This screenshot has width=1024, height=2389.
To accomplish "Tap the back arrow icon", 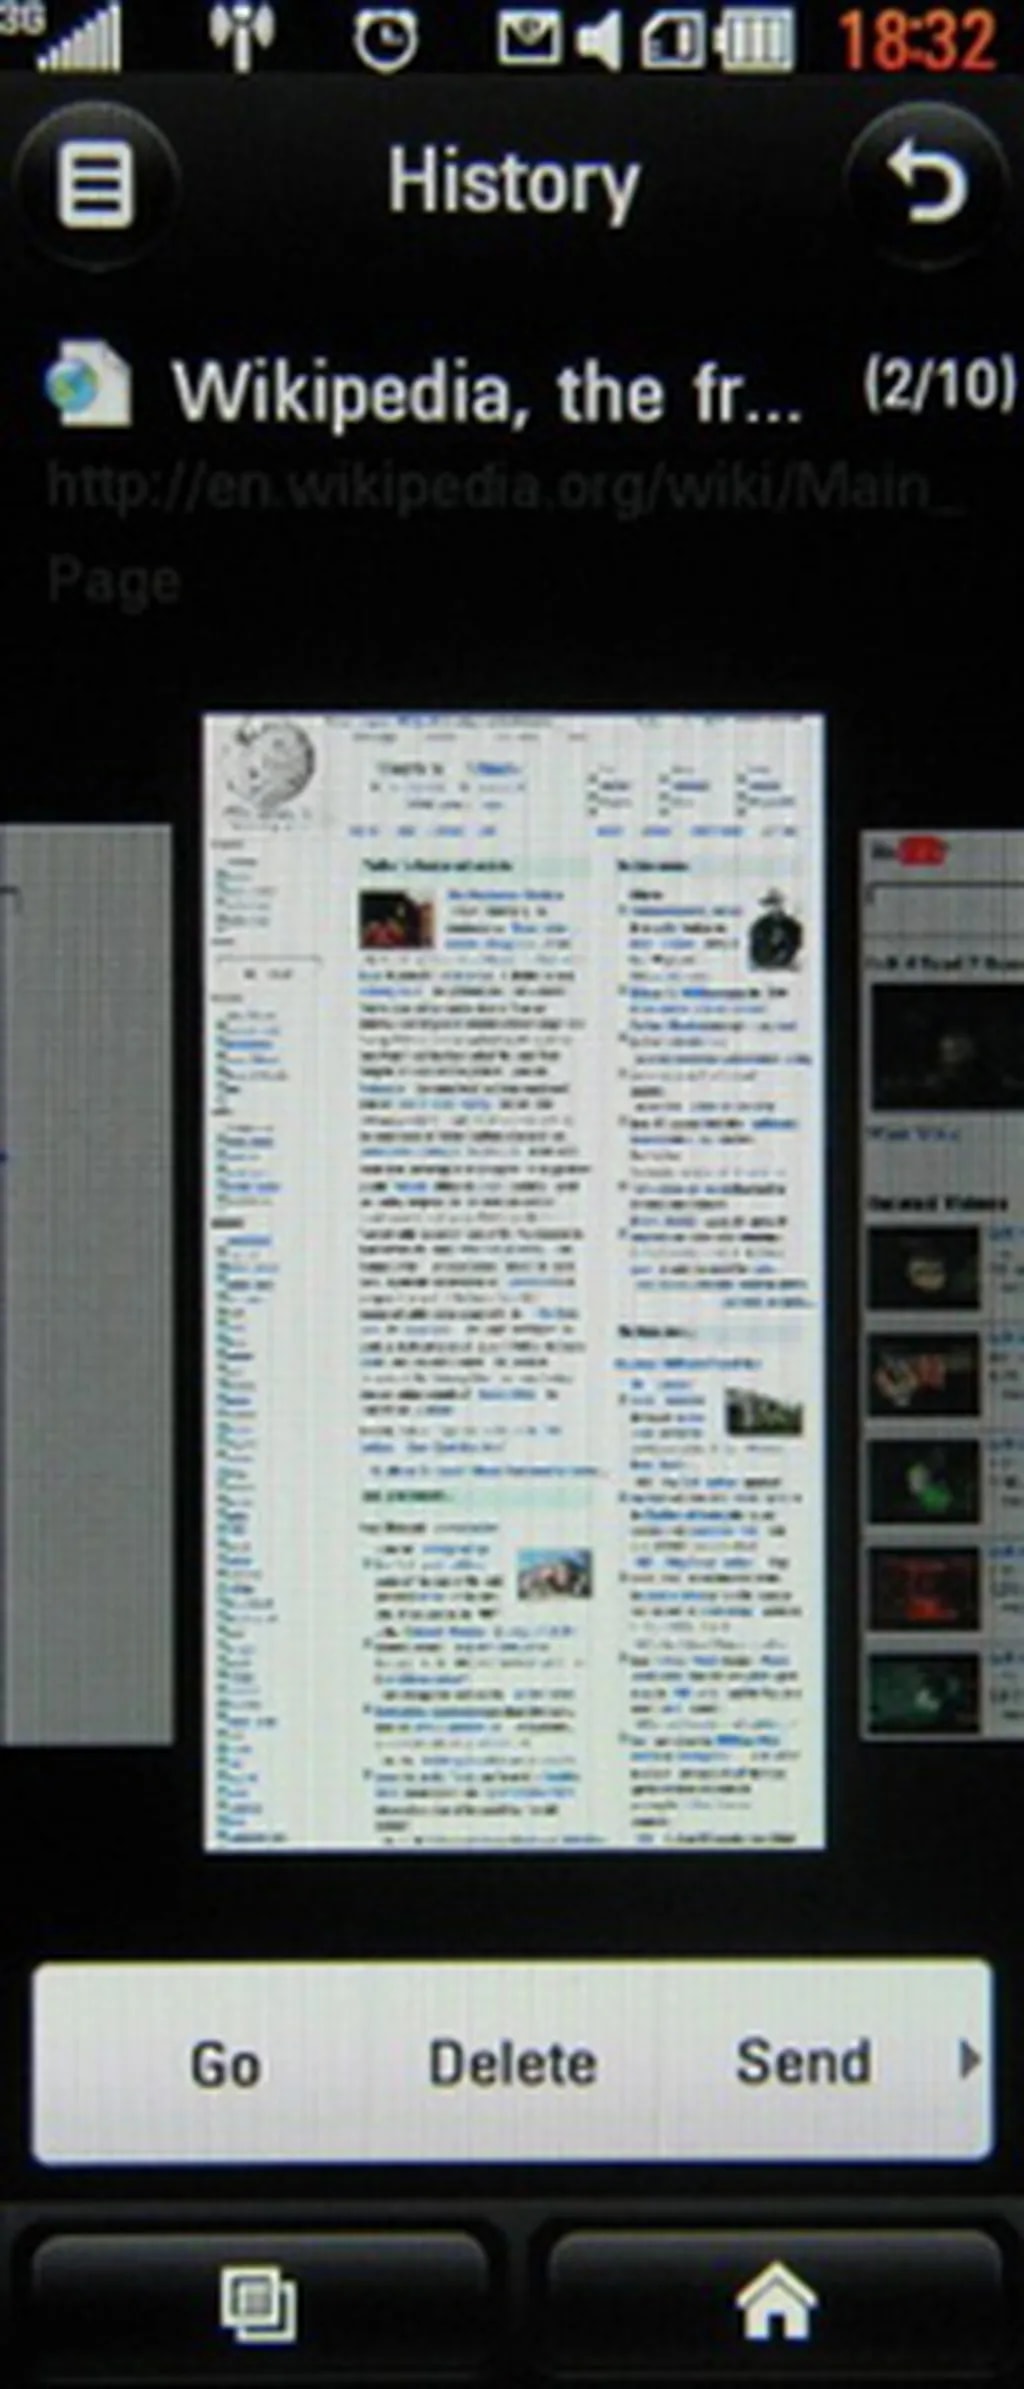I will tap(928, 185).
